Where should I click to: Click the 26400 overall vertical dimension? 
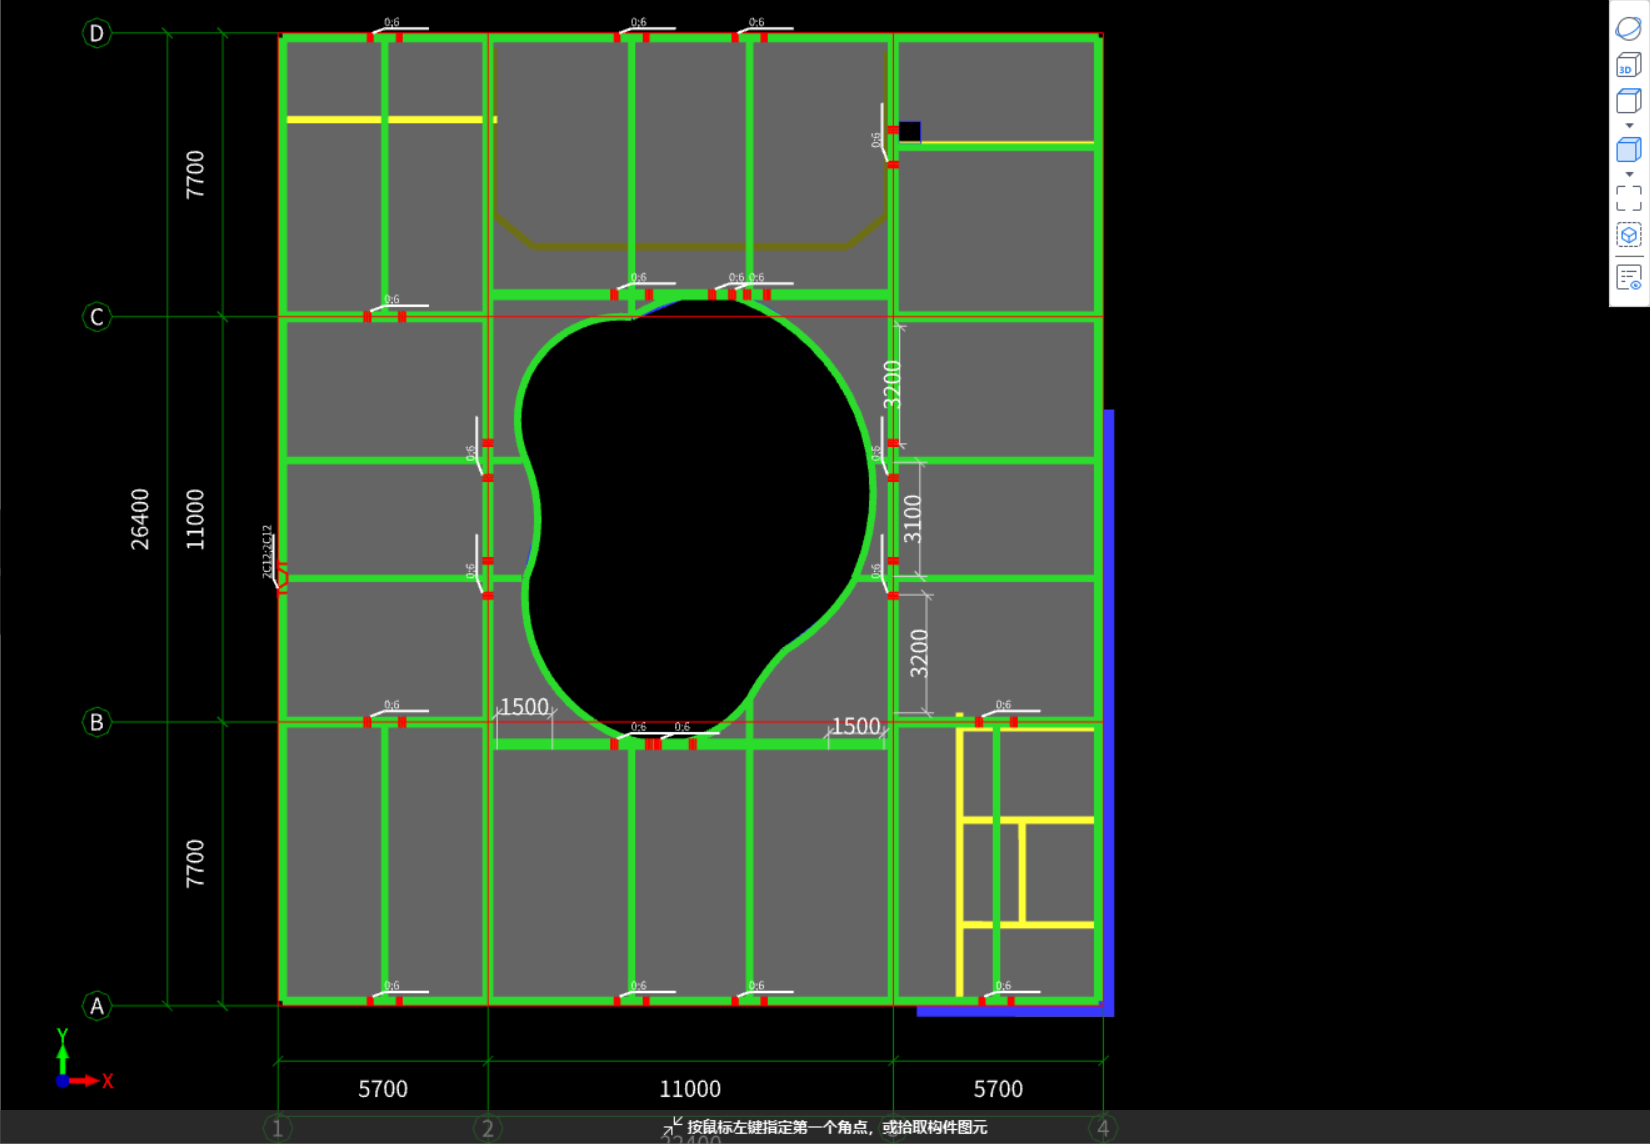pos(140,519)
